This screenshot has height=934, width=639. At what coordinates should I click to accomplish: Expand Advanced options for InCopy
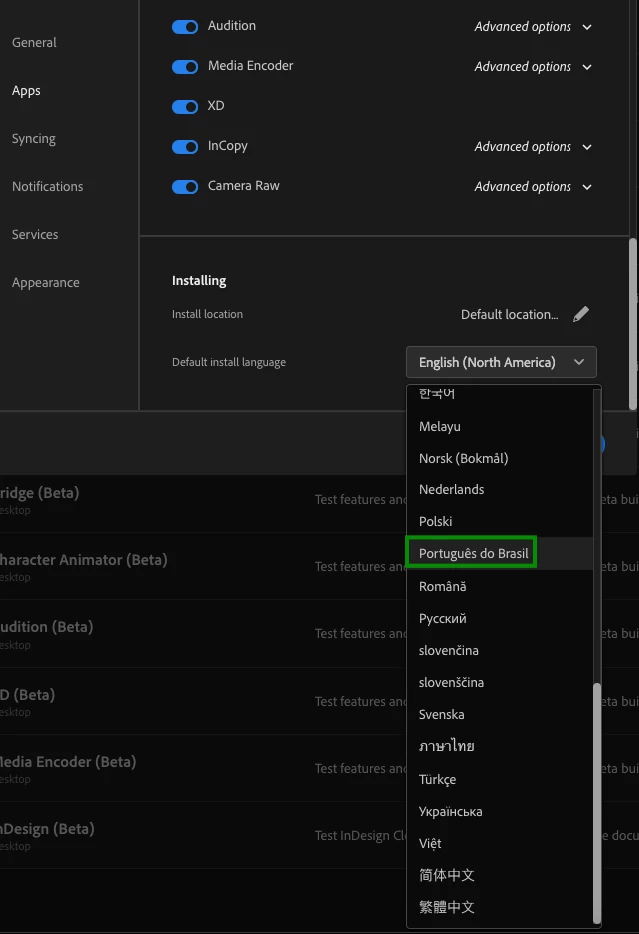click(533, 147)
